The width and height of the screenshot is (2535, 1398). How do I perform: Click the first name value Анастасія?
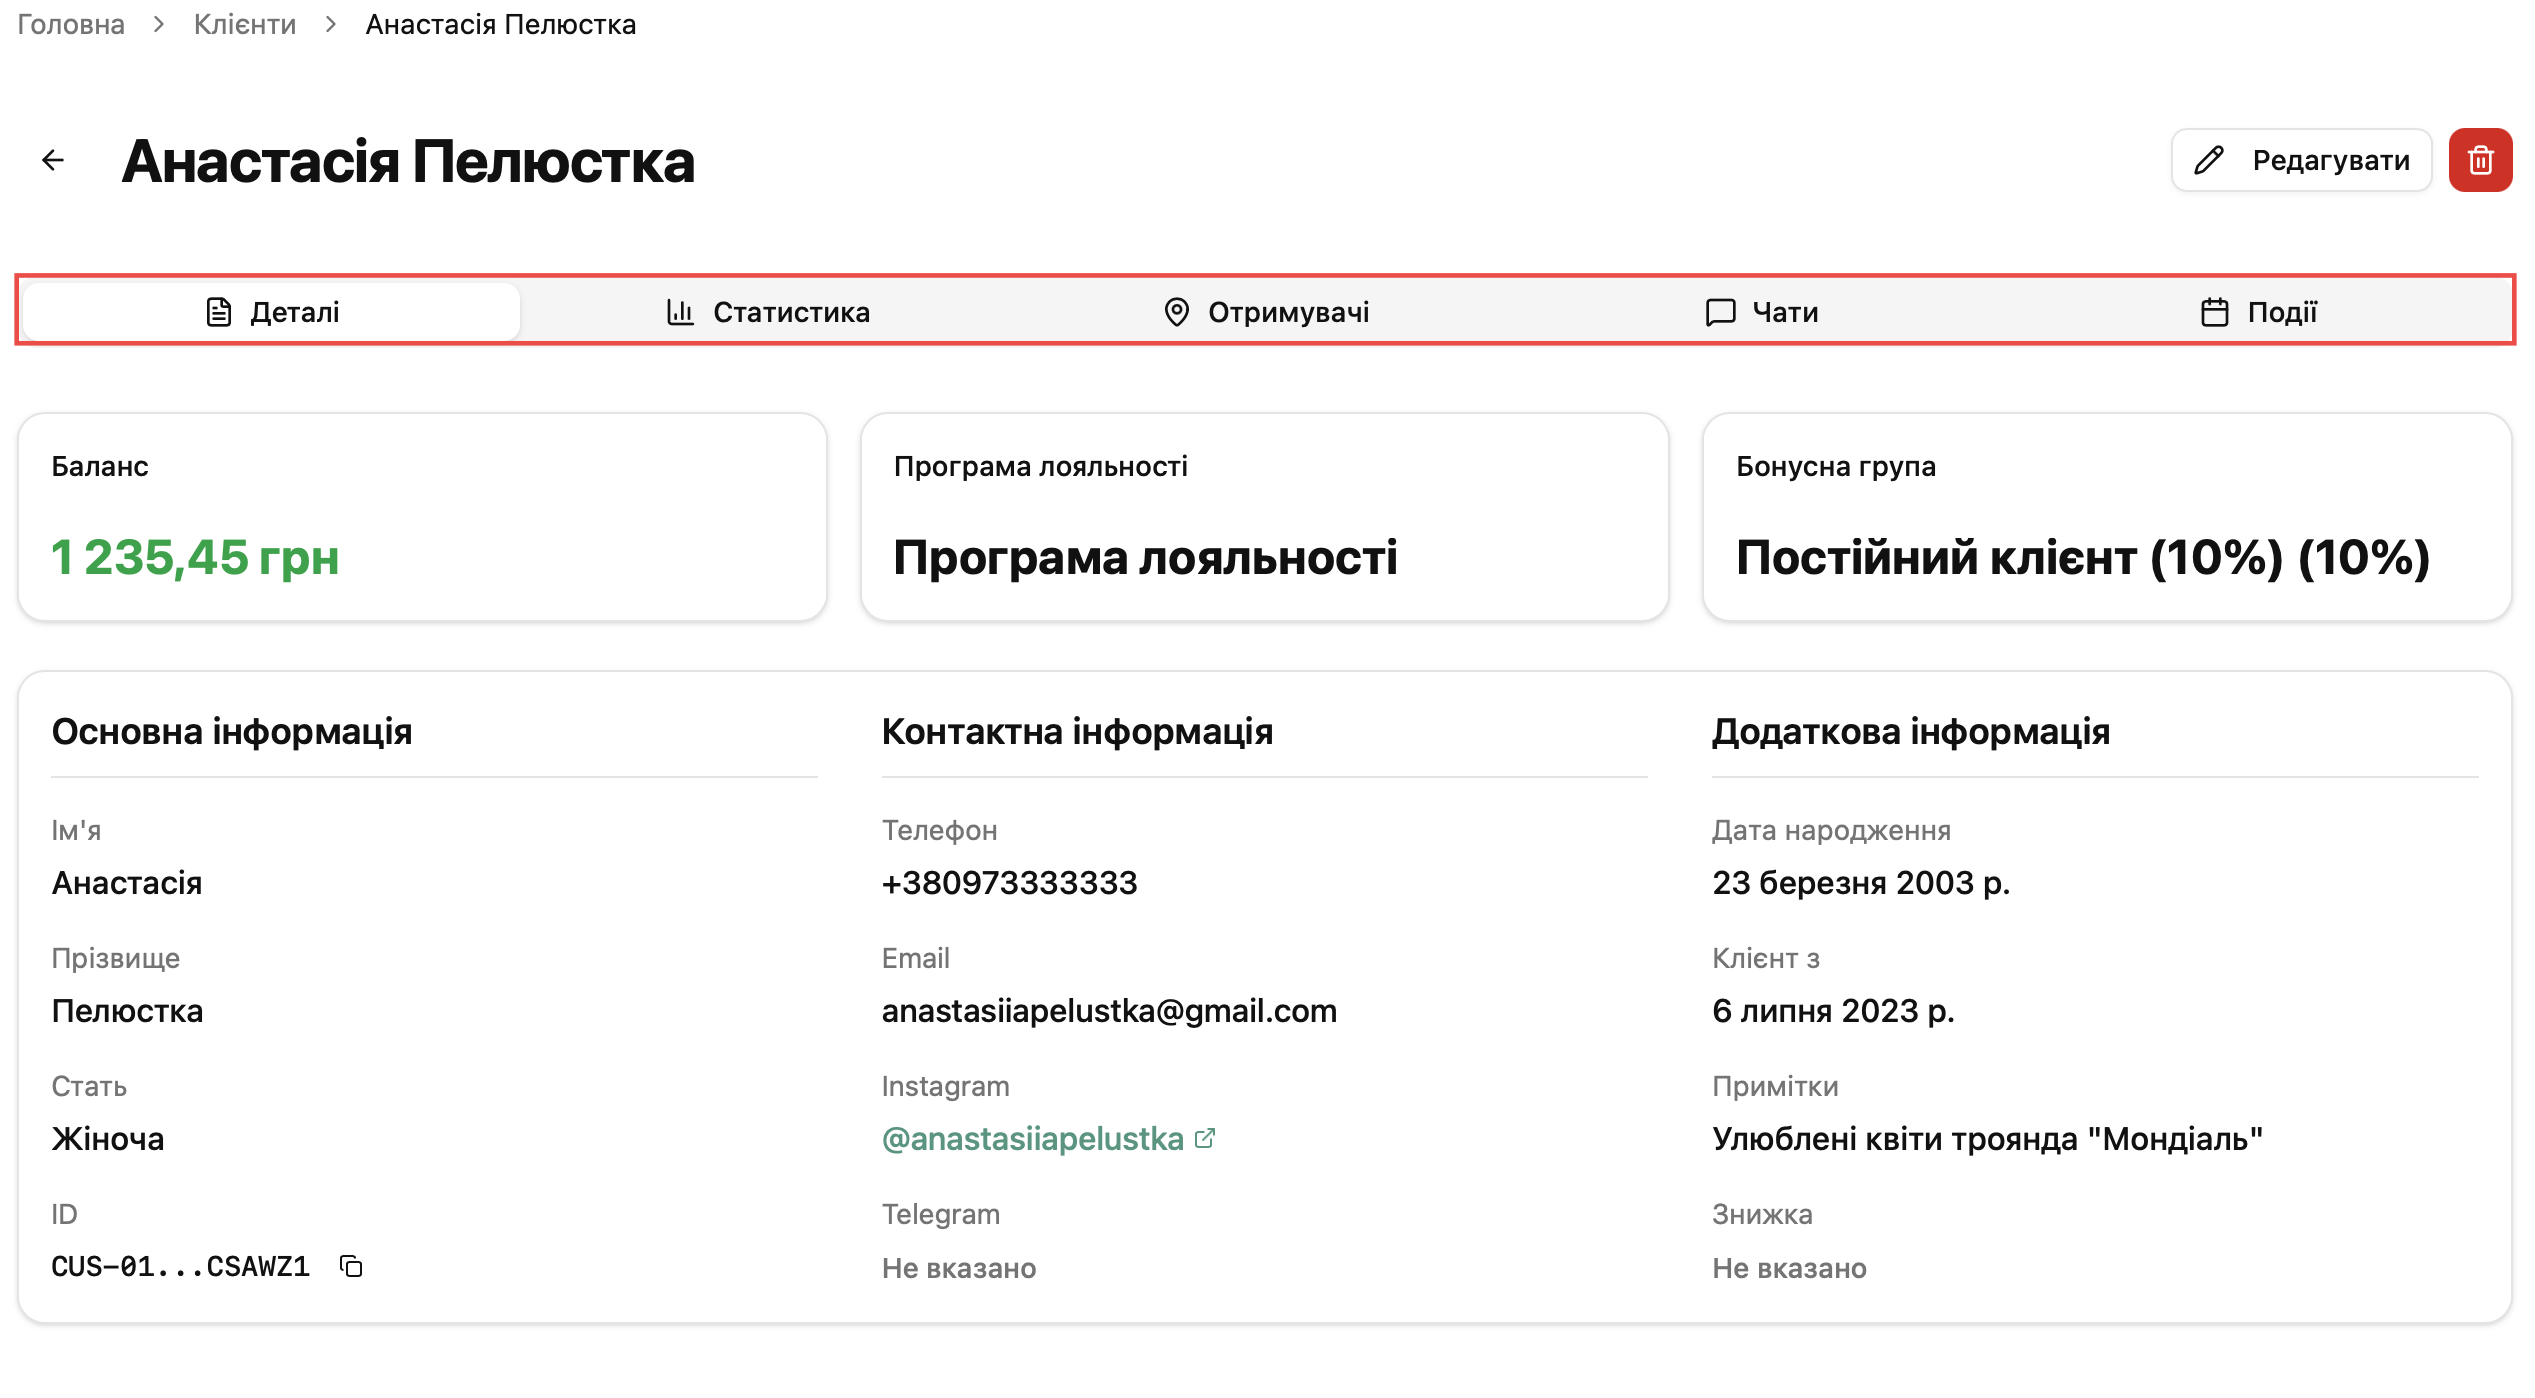tap(127, 882)
